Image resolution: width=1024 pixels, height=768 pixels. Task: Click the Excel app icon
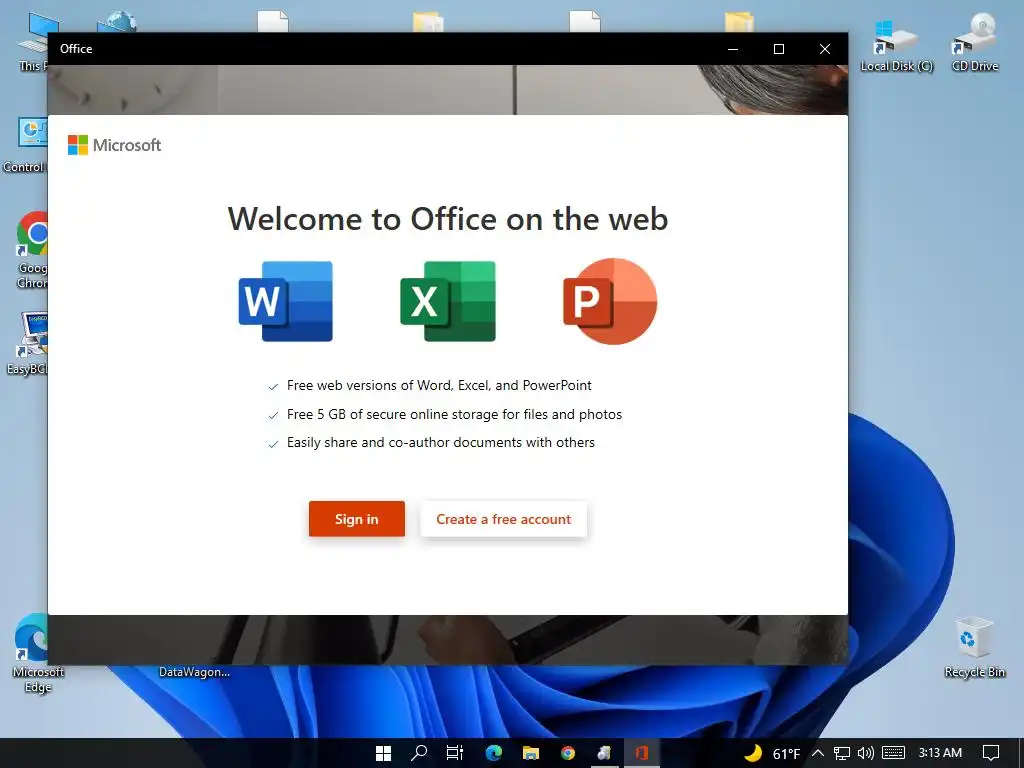[x=448, y=301]
